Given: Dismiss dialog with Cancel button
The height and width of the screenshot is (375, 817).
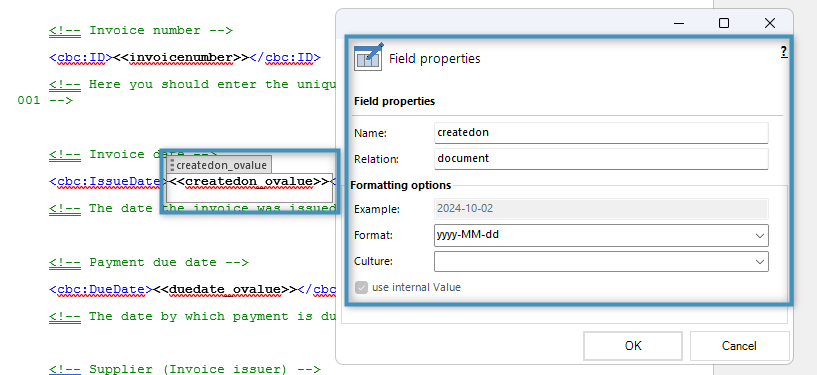Looking at the screenshot, I should tap(739, 346).
